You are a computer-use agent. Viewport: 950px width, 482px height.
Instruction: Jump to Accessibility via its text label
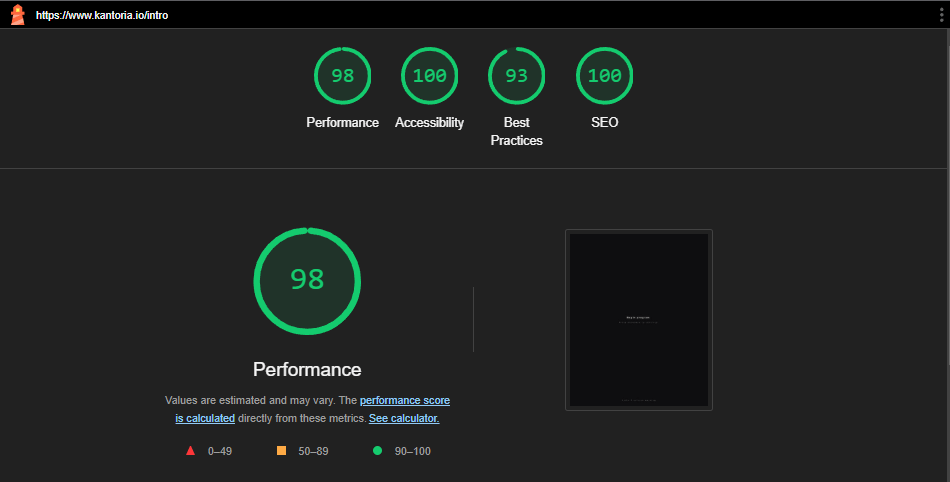point(429,123)
